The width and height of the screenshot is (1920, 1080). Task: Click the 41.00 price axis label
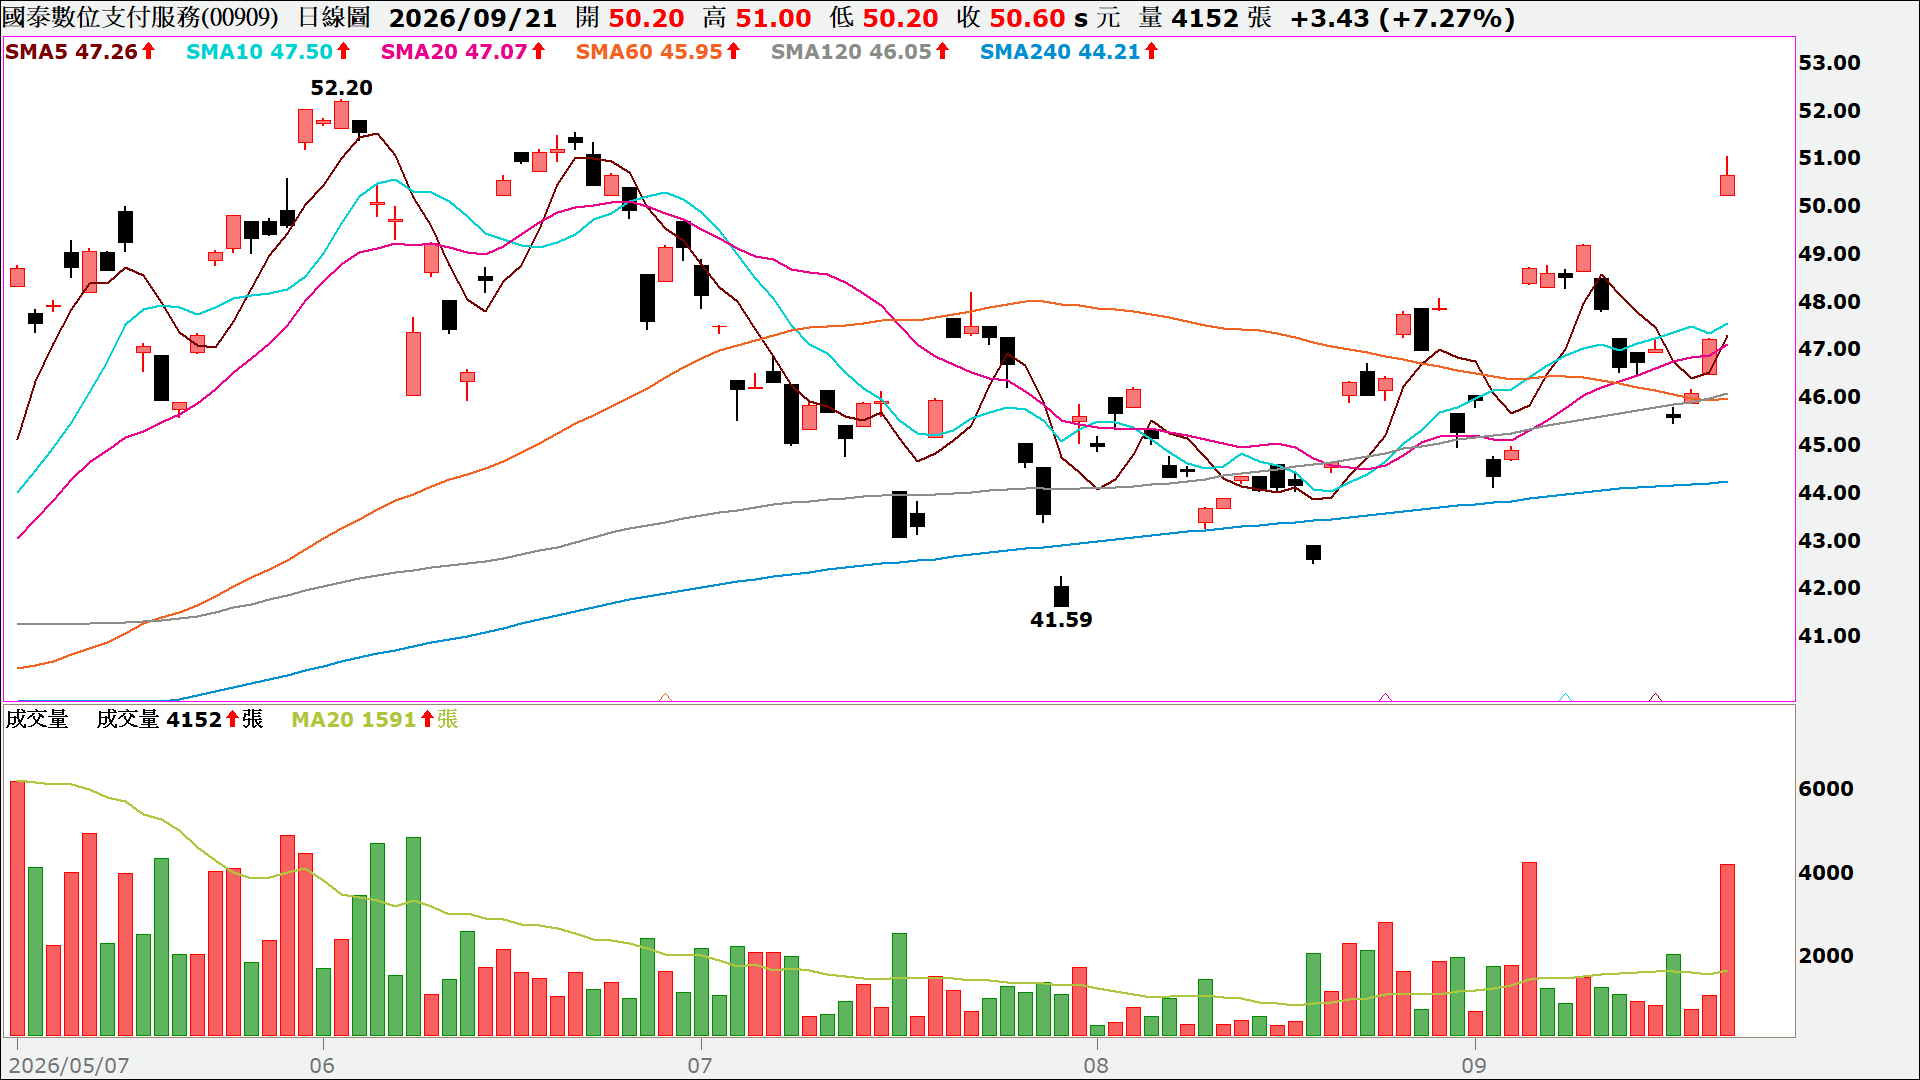click(x=1829, y=636)
